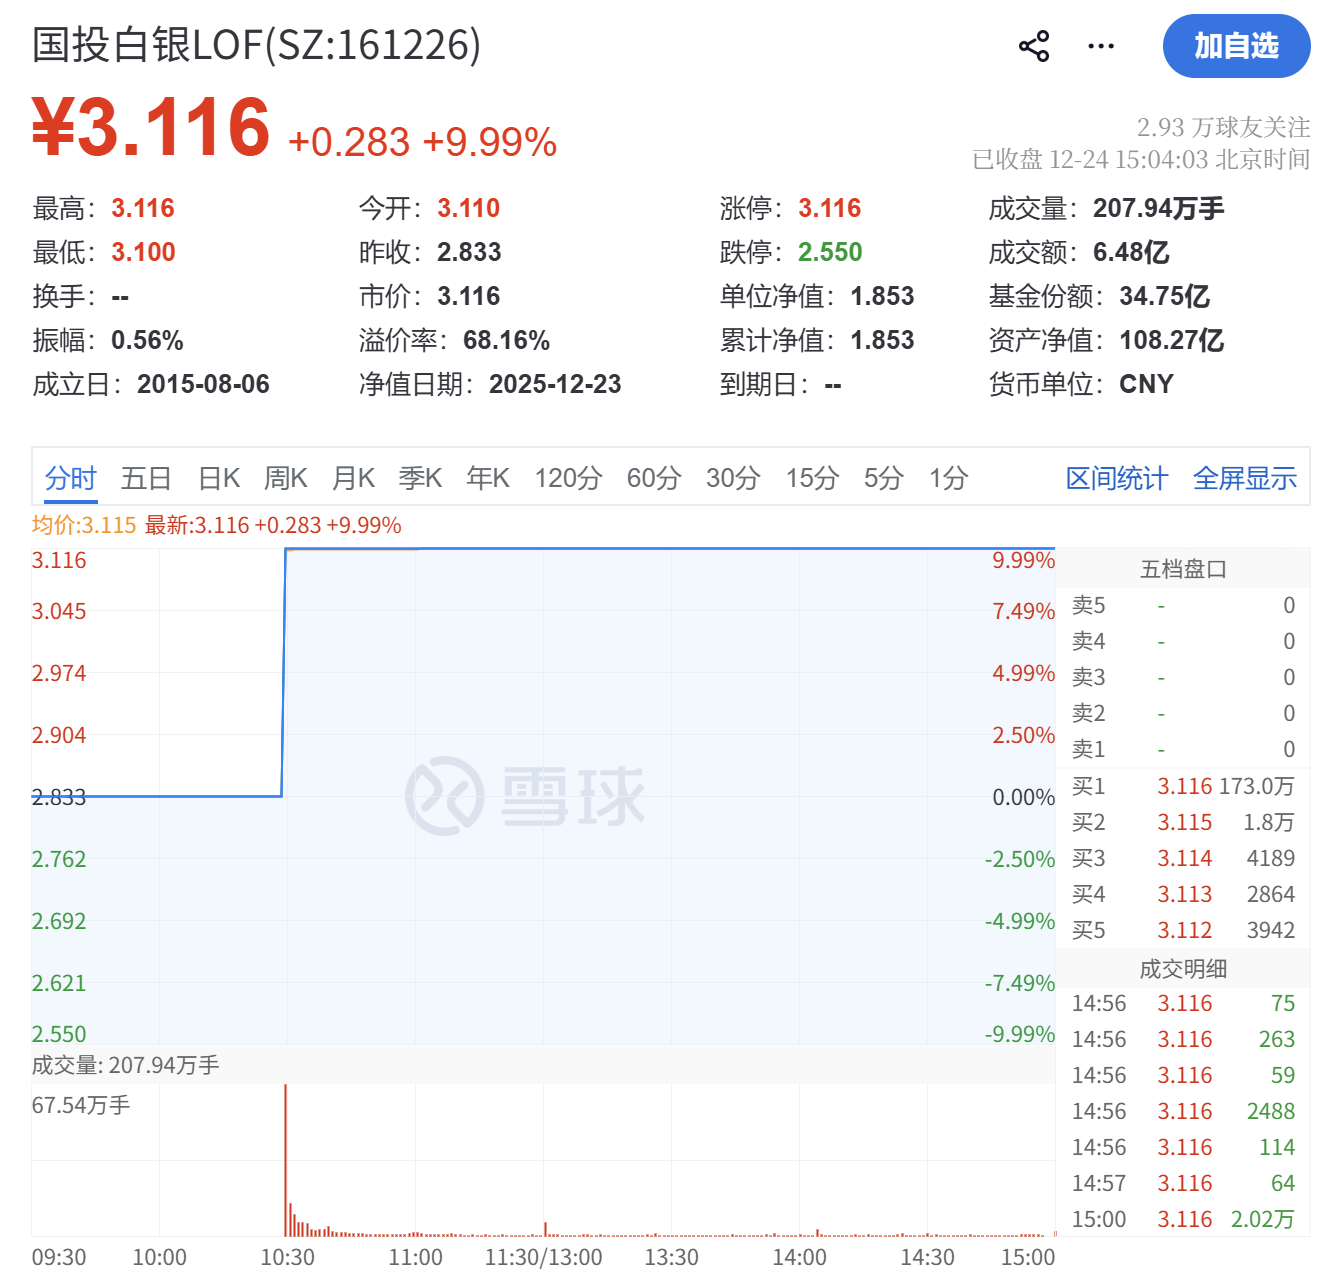Screen dimensions: 1336x1269
Task: Click the share icon
Action: point(1033,46)
